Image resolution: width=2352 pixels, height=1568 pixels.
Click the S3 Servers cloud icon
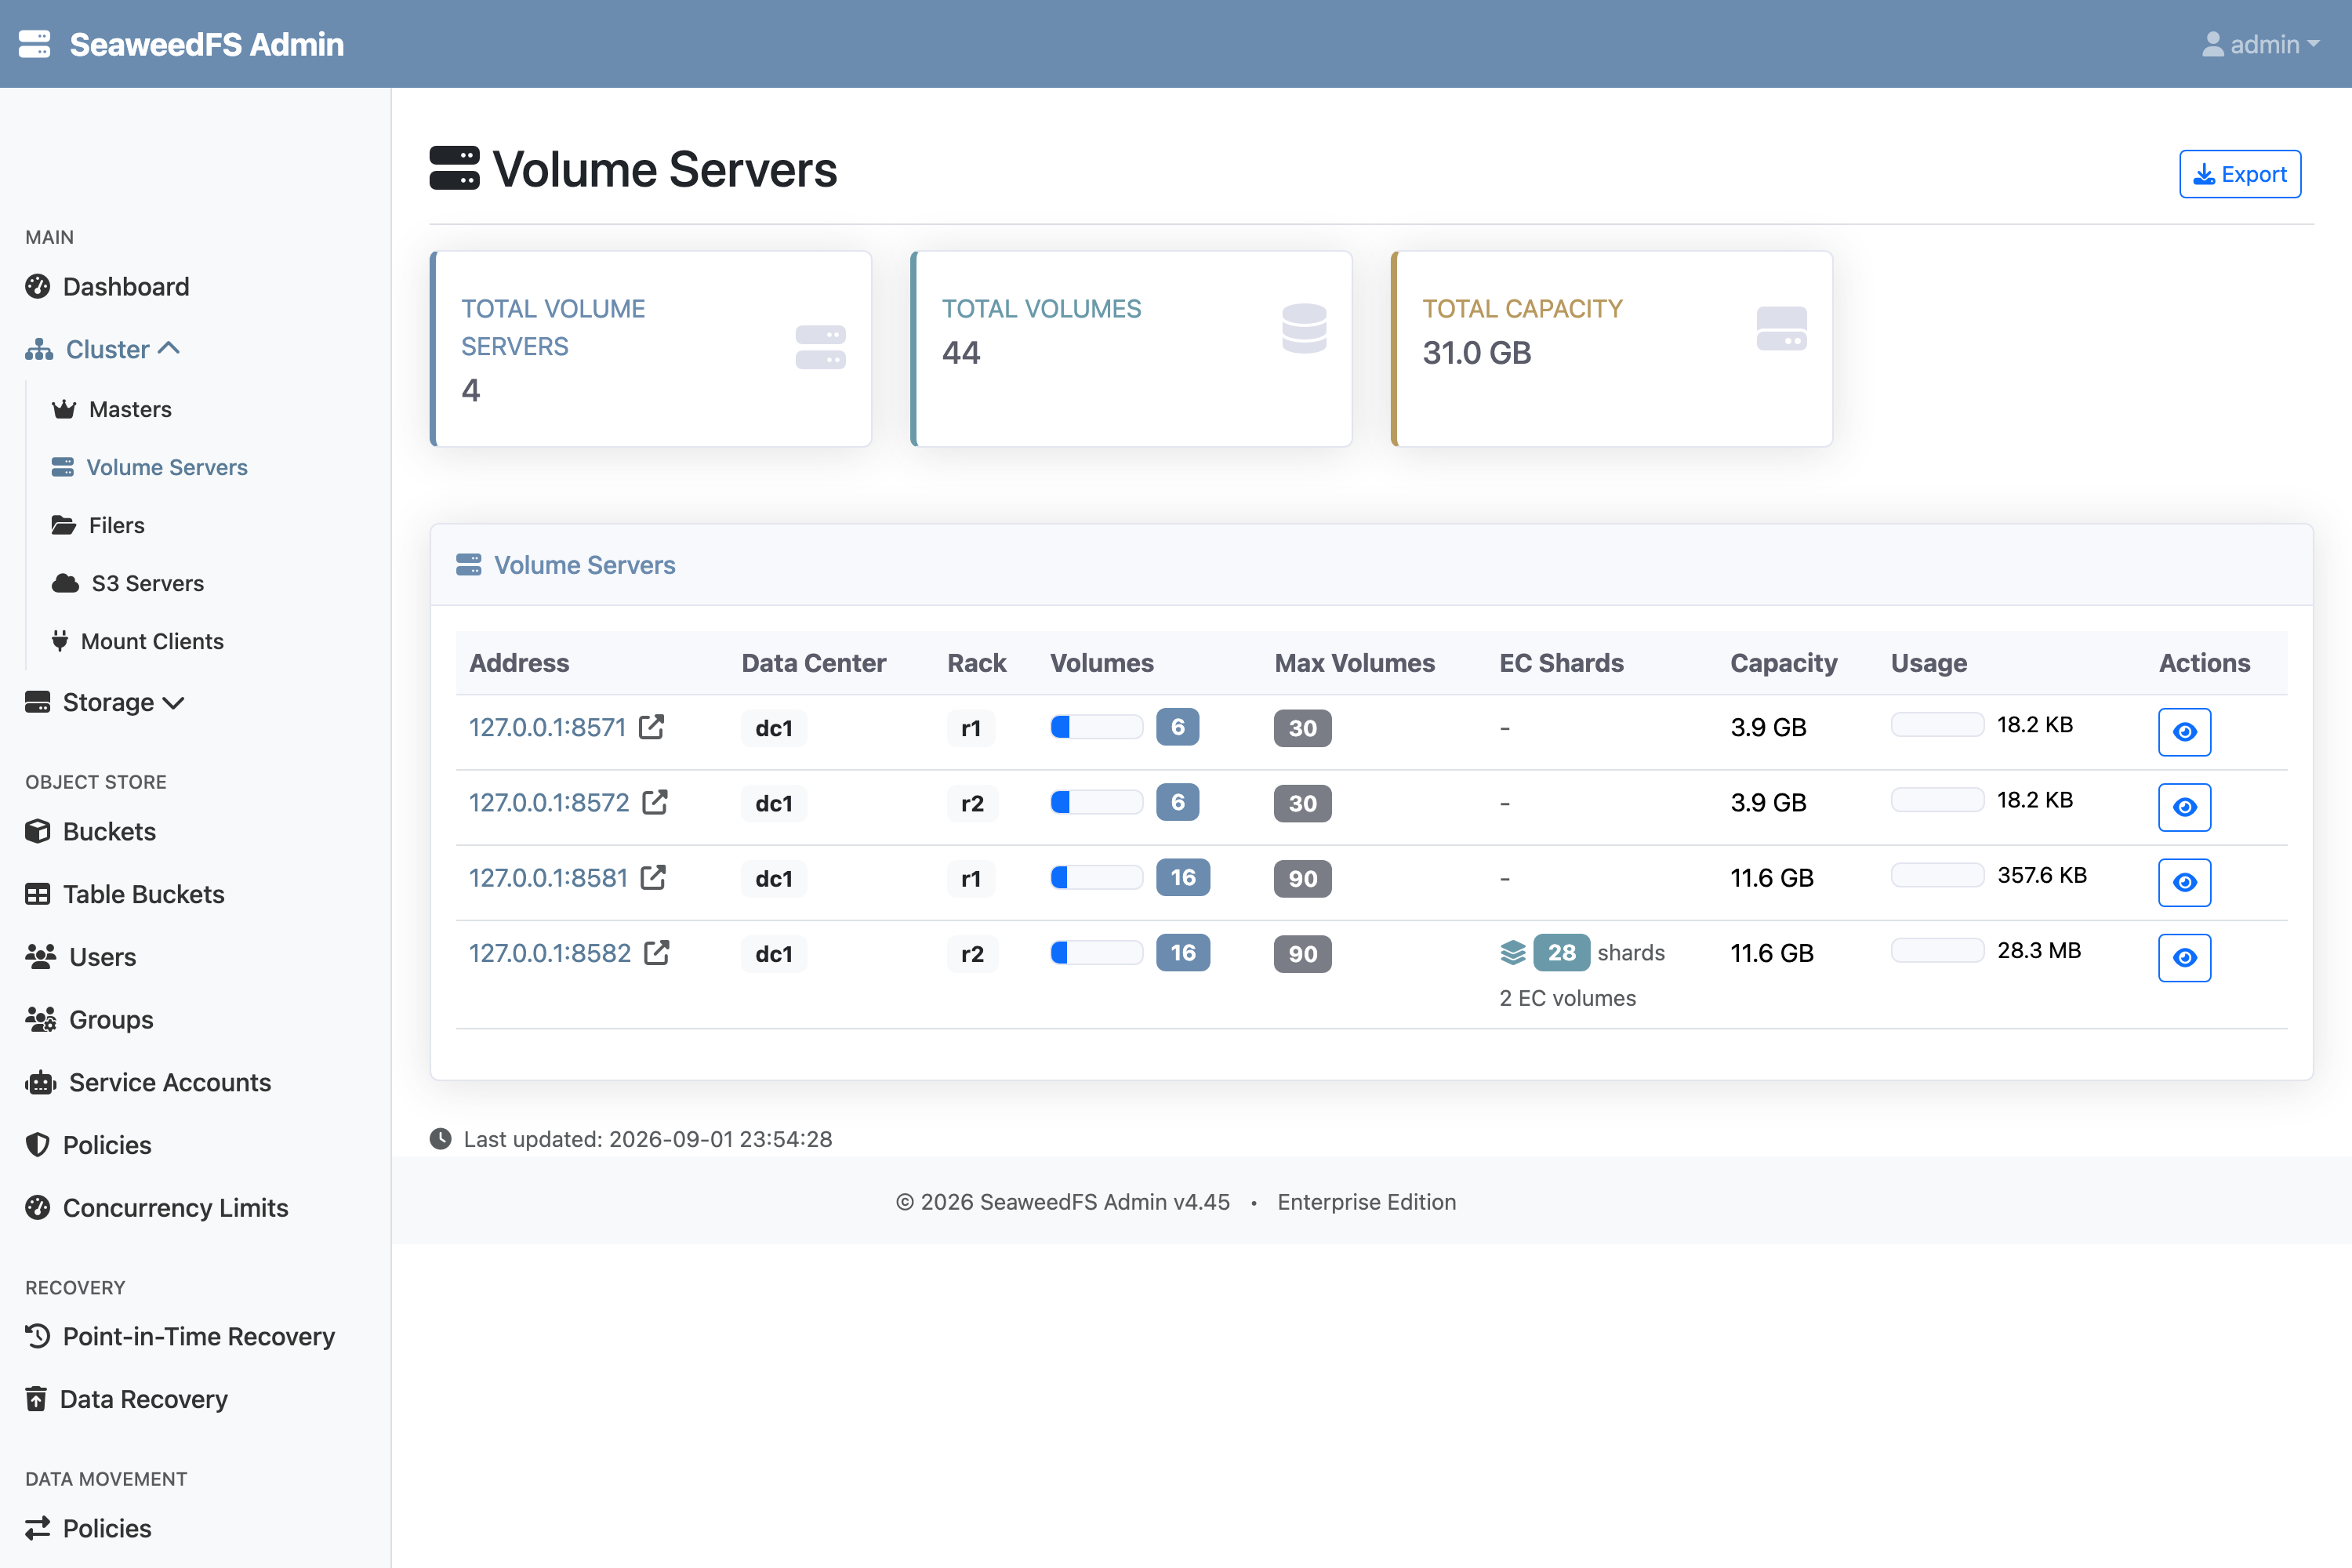pos(66,583)
